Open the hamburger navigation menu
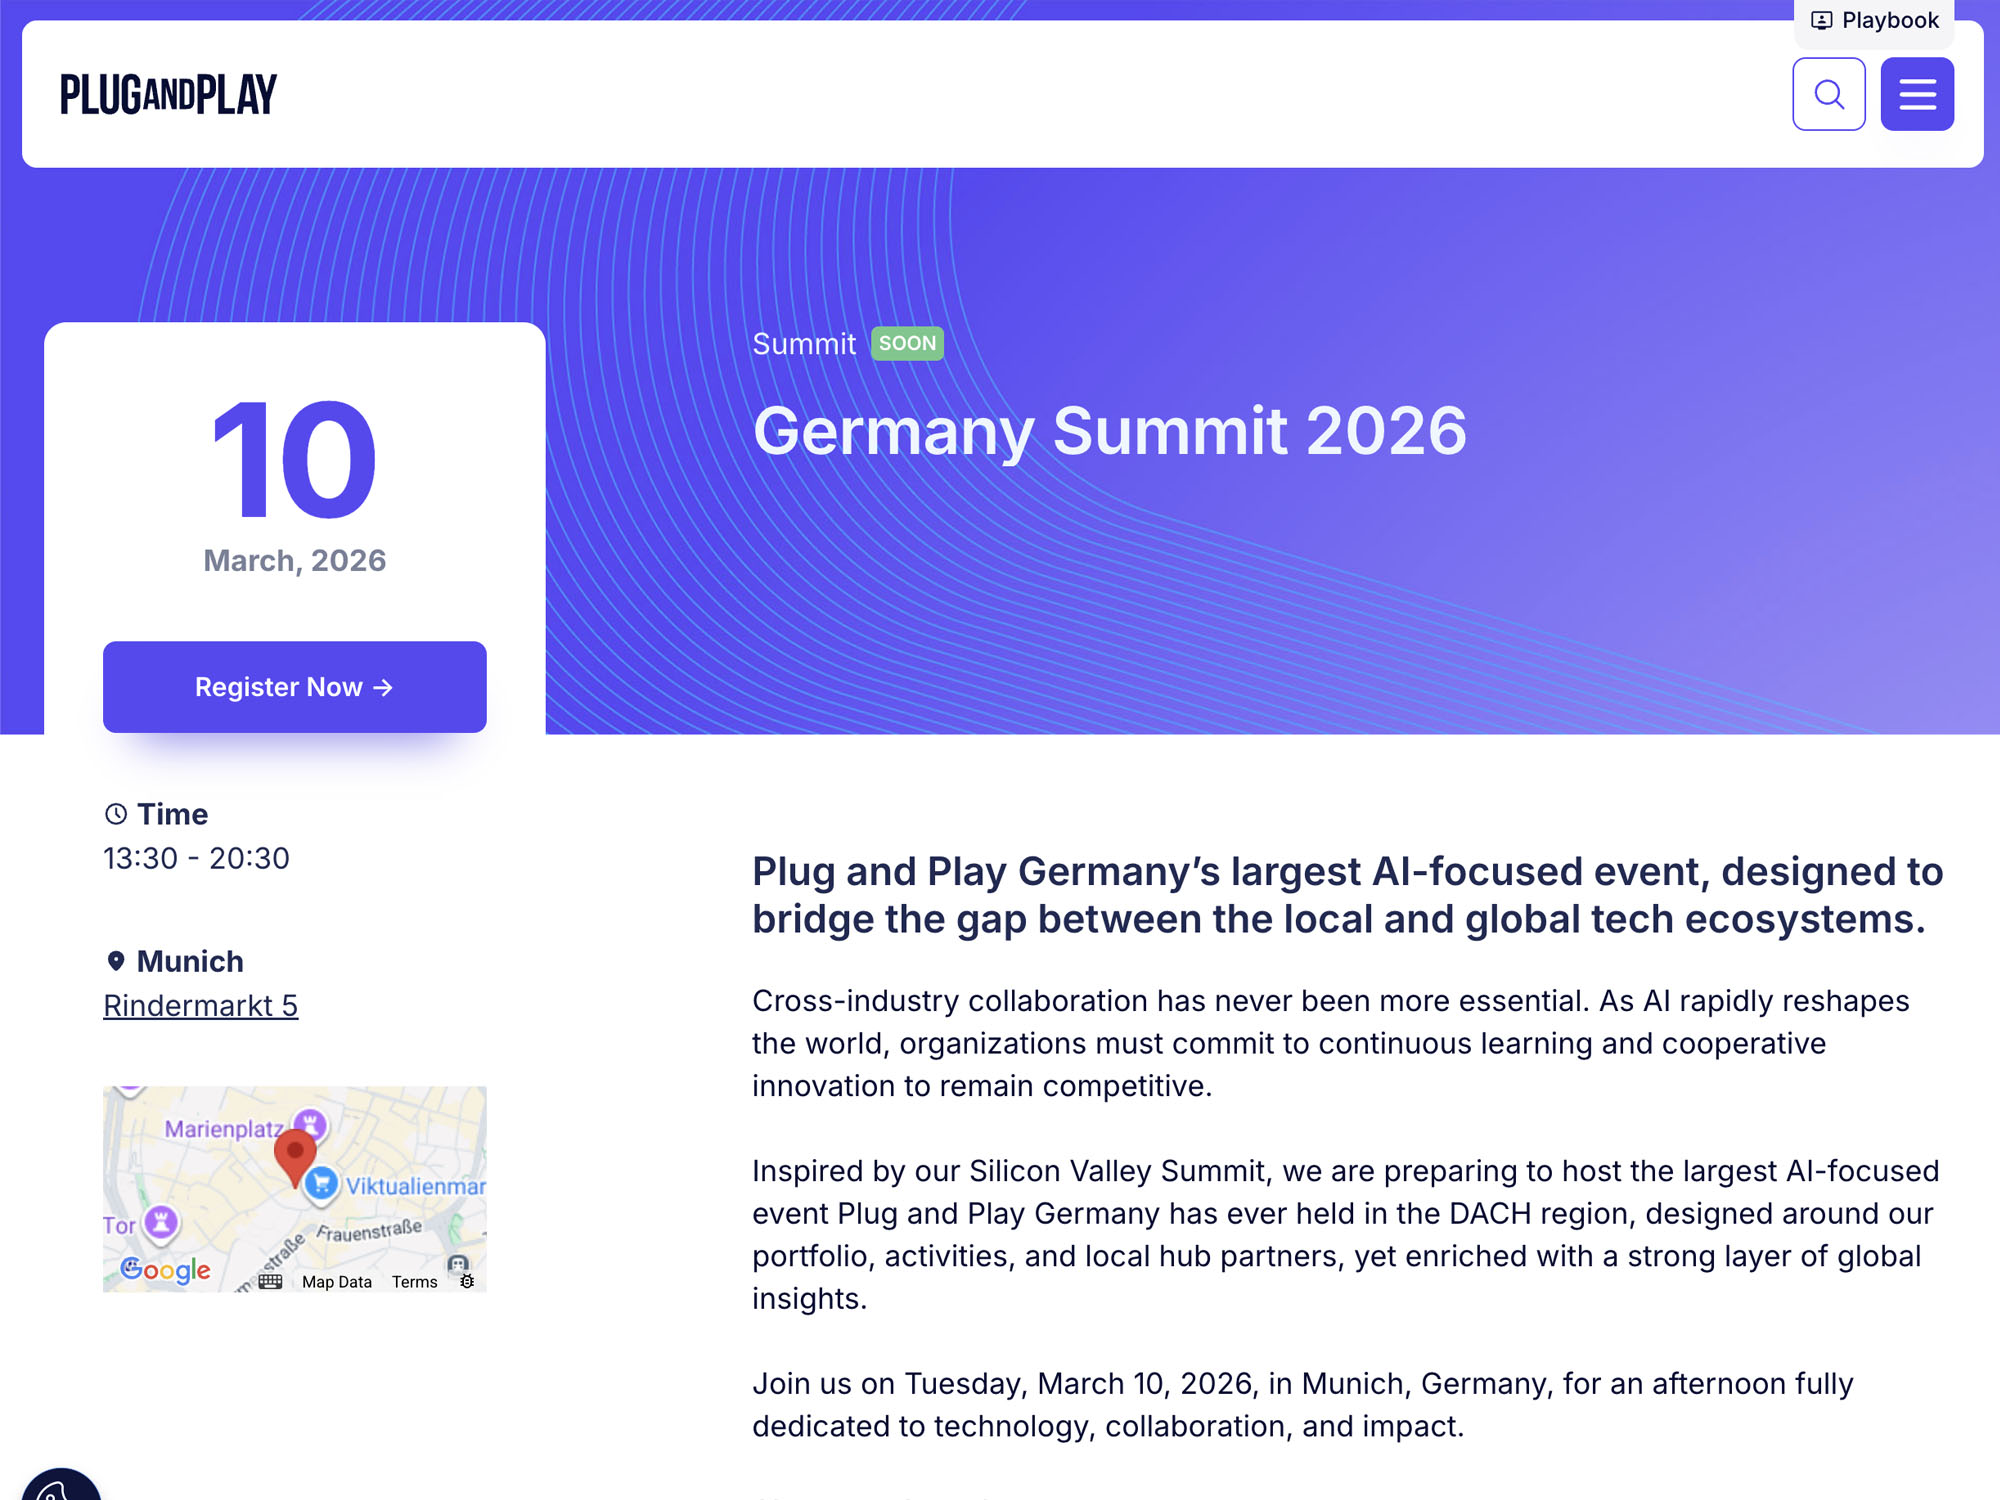2000x1500 pixels. (x=1917, y=93)
